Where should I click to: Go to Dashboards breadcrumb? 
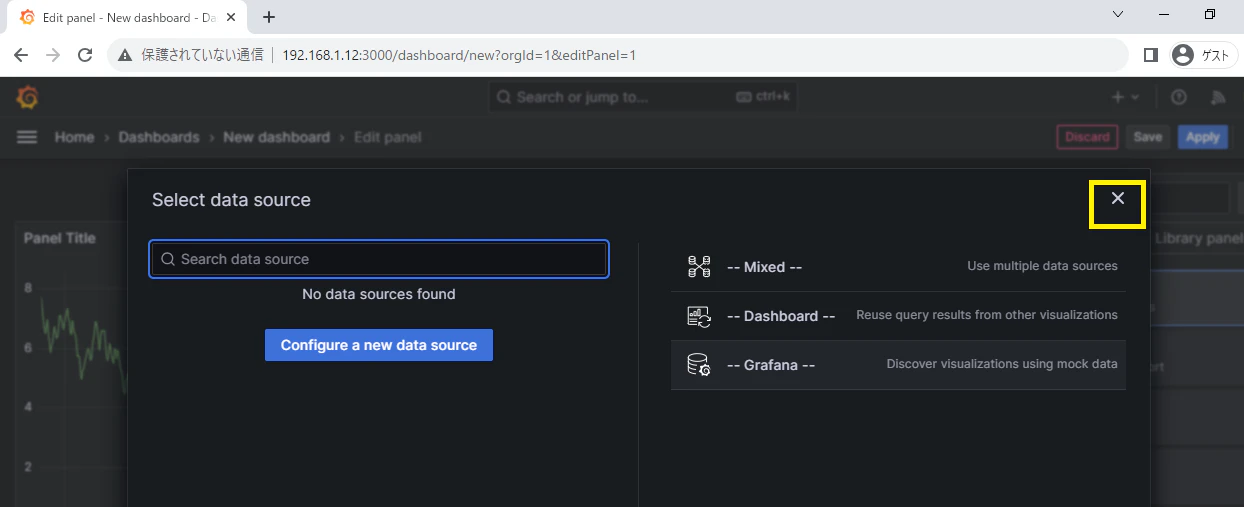pos(159,137)
